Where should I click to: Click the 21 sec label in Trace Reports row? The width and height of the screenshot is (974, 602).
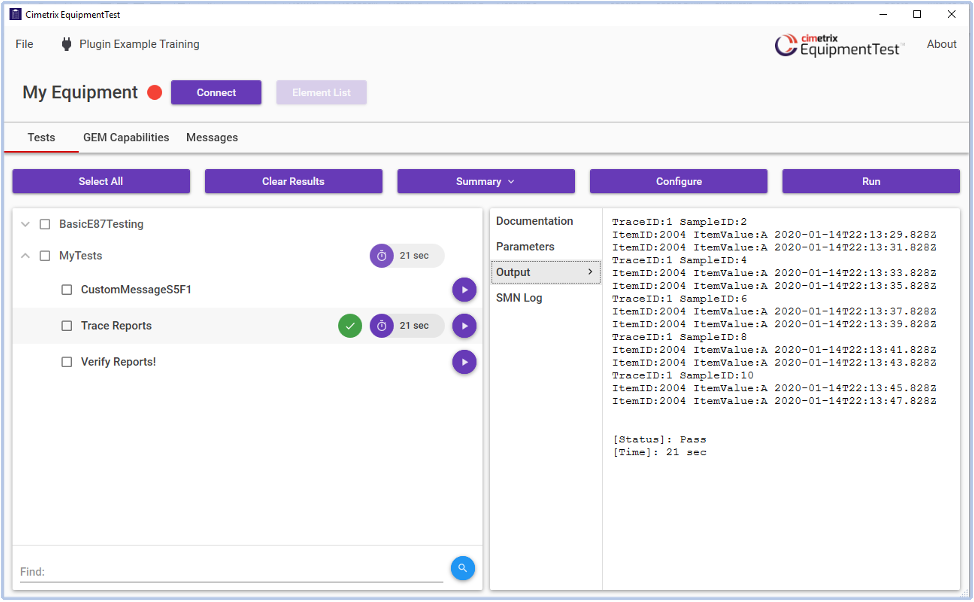(414, 326)
